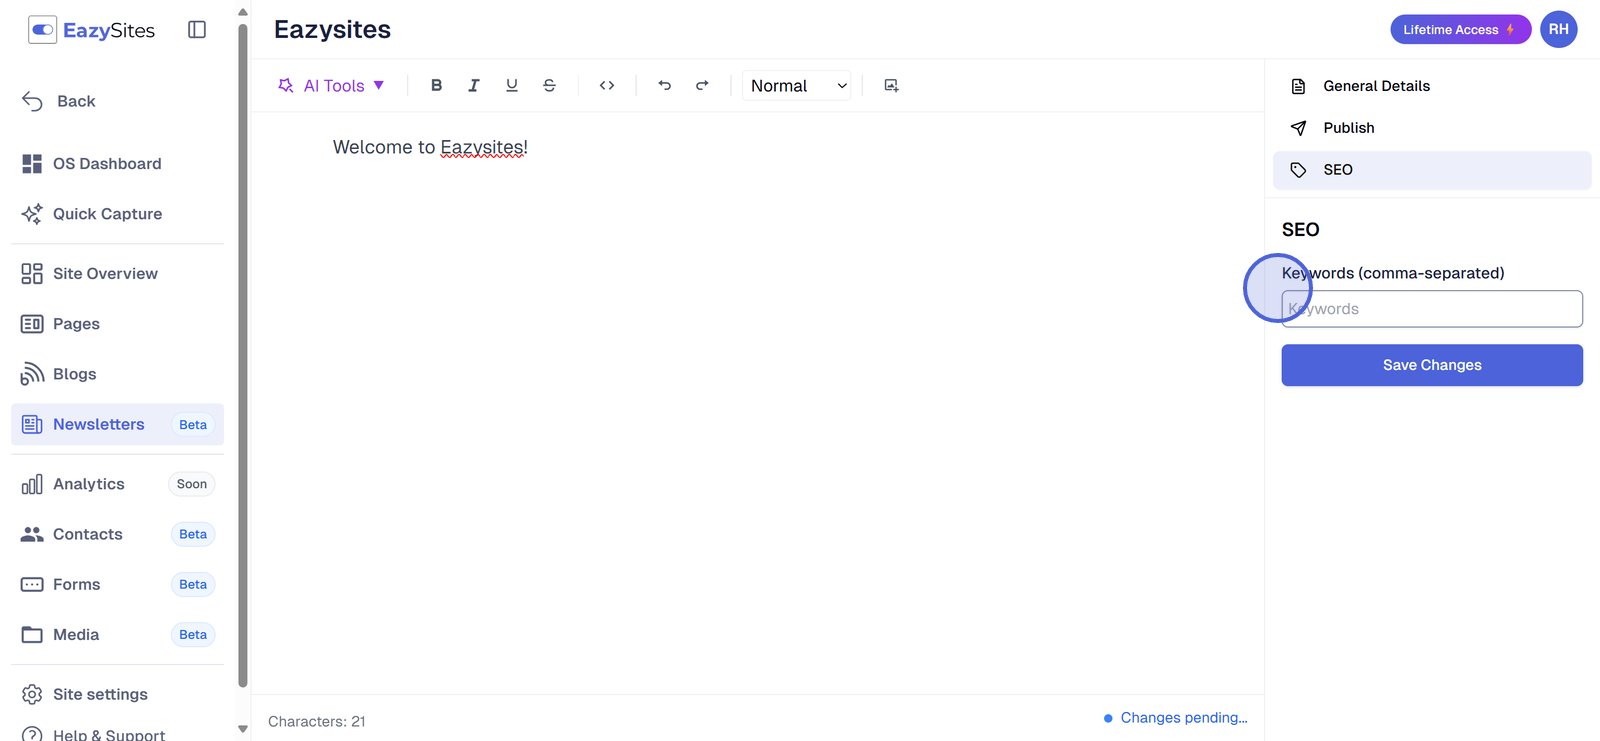
Task: Click the Site settings gear icon
Action: tap(32, 694)
